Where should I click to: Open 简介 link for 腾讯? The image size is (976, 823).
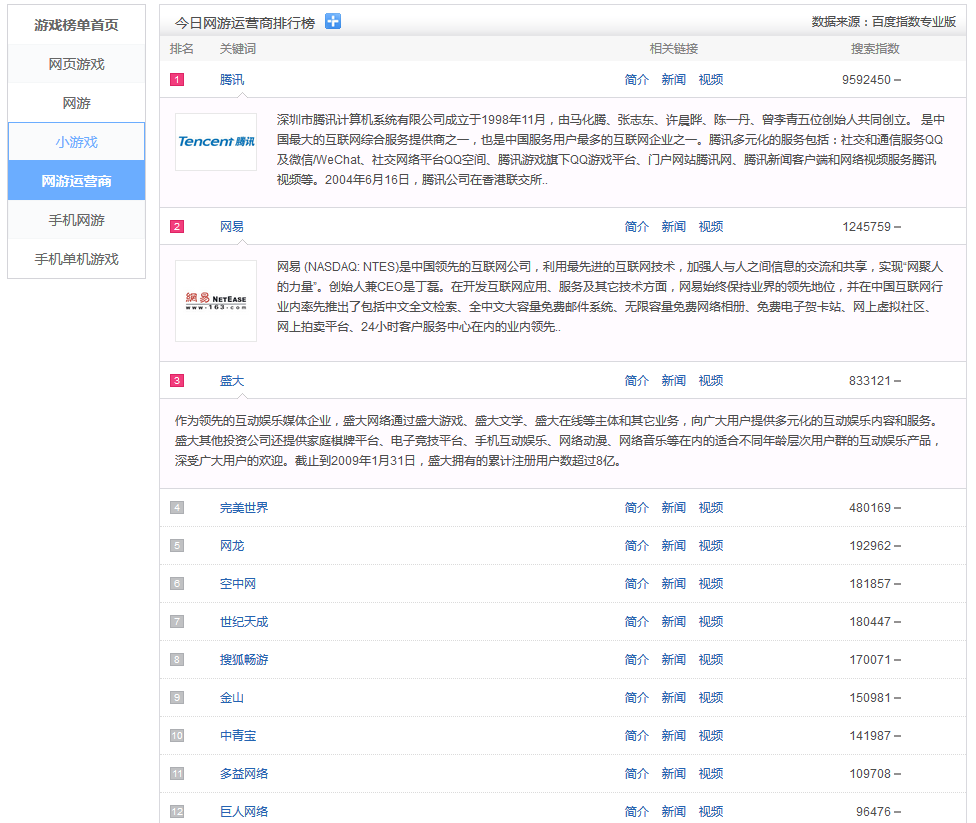637,80
